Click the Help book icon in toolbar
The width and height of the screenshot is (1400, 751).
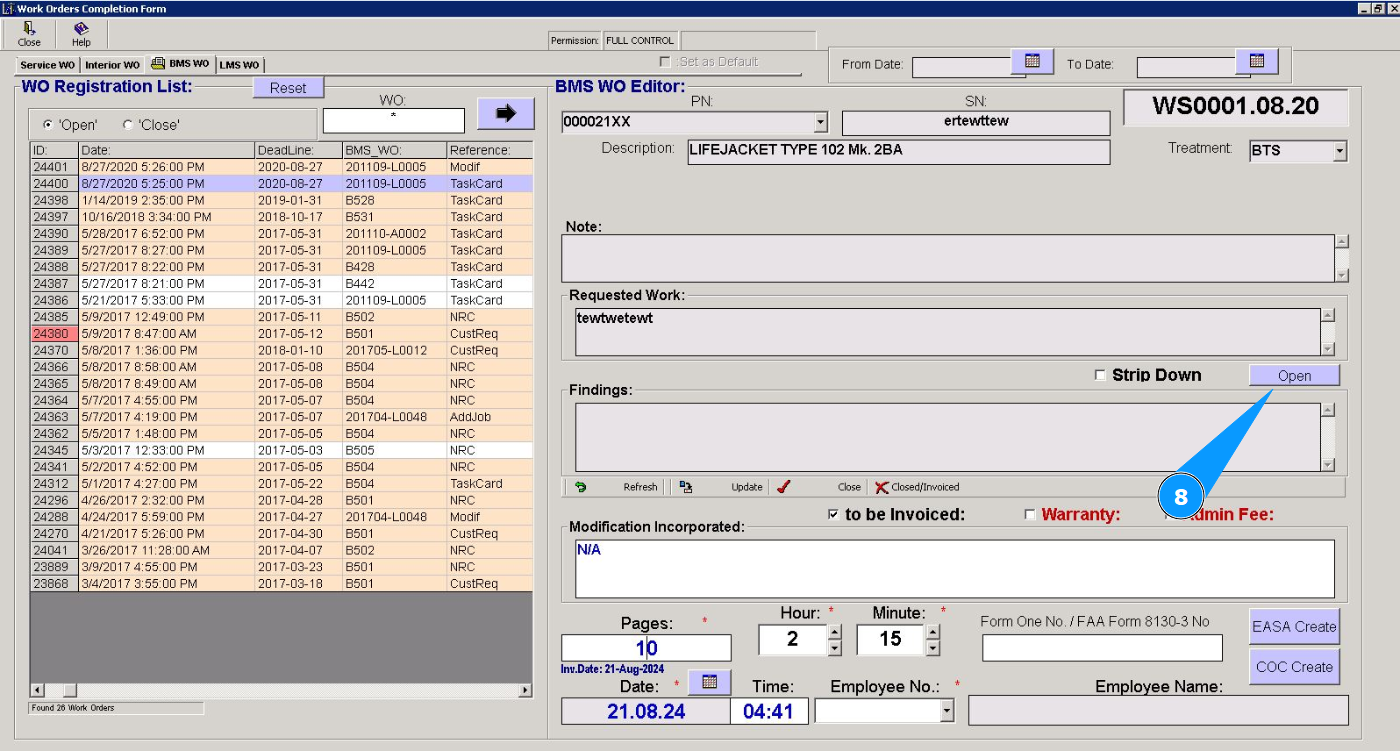(x=81, y=29)
